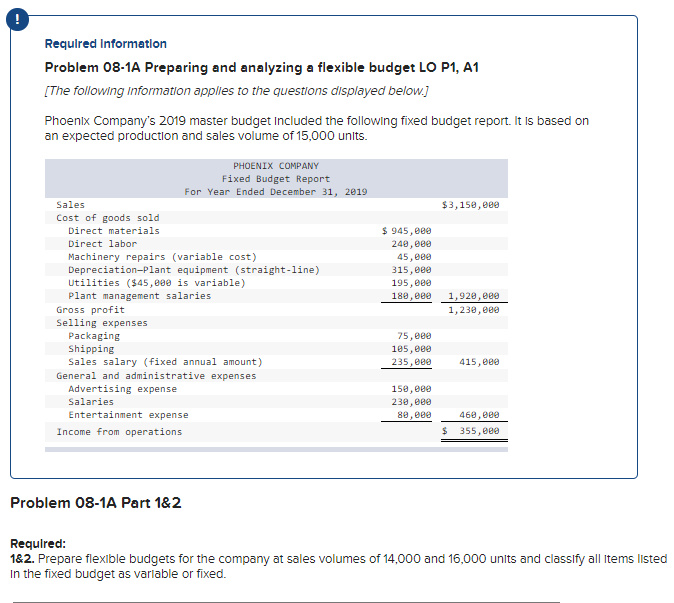Click the 'Entertainment expense' row label

(129, 415)
